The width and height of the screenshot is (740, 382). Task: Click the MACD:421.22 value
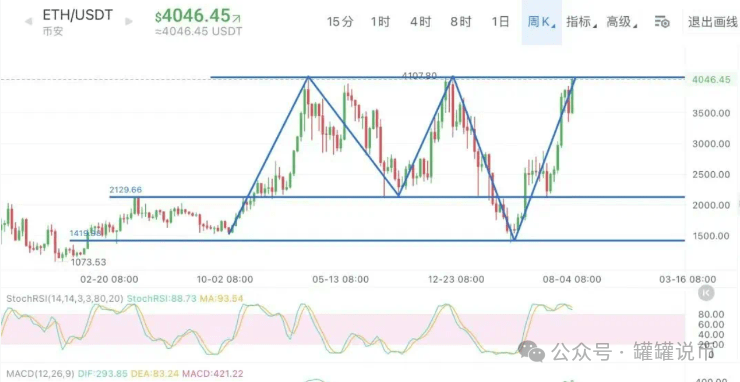213,374
